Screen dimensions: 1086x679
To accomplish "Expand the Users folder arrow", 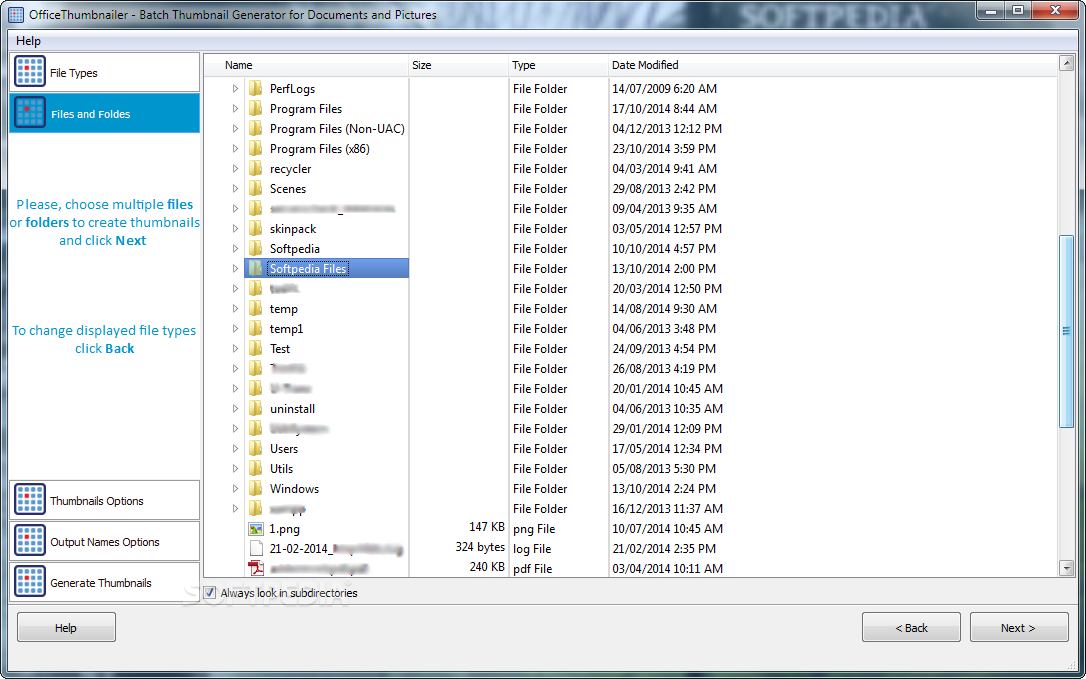I will (x=235, y=449).
